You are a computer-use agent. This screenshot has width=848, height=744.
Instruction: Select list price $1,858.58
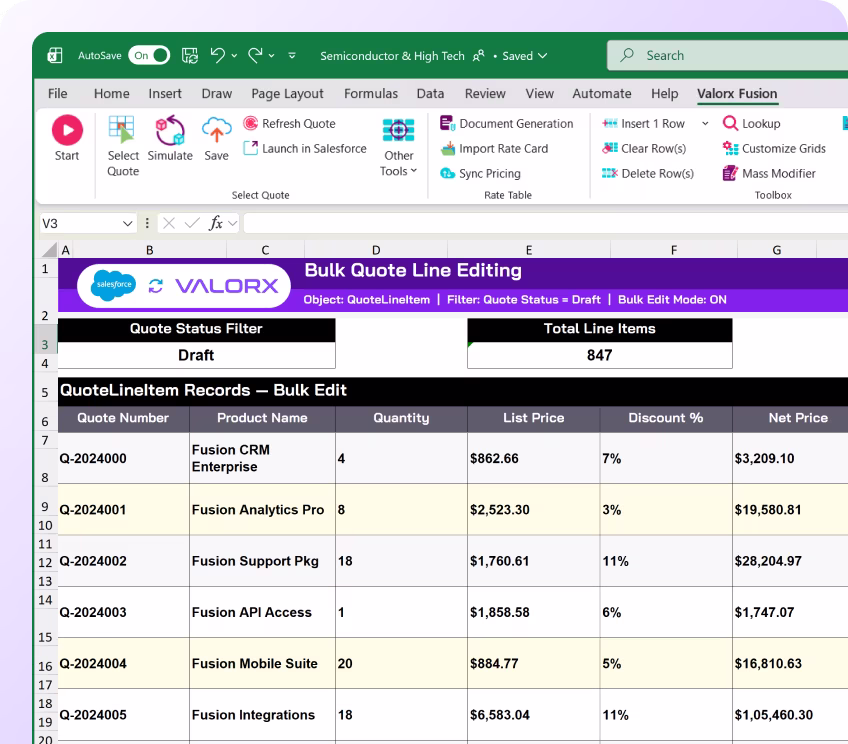pos(534,612)
